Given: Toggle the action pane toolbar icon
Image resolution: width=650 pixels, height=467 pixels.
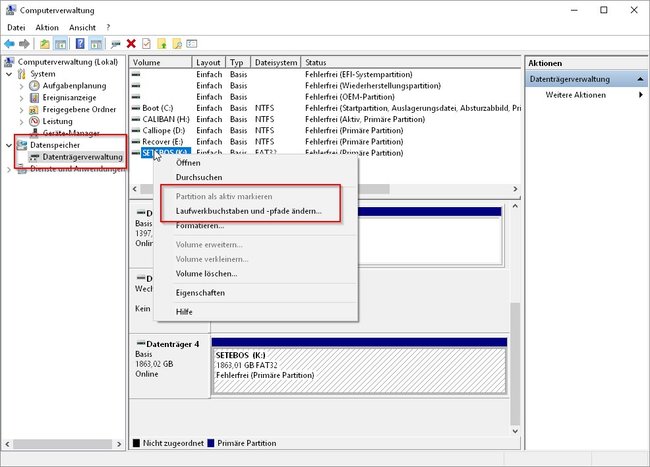Looking at the screenshot, I should 96,44.
